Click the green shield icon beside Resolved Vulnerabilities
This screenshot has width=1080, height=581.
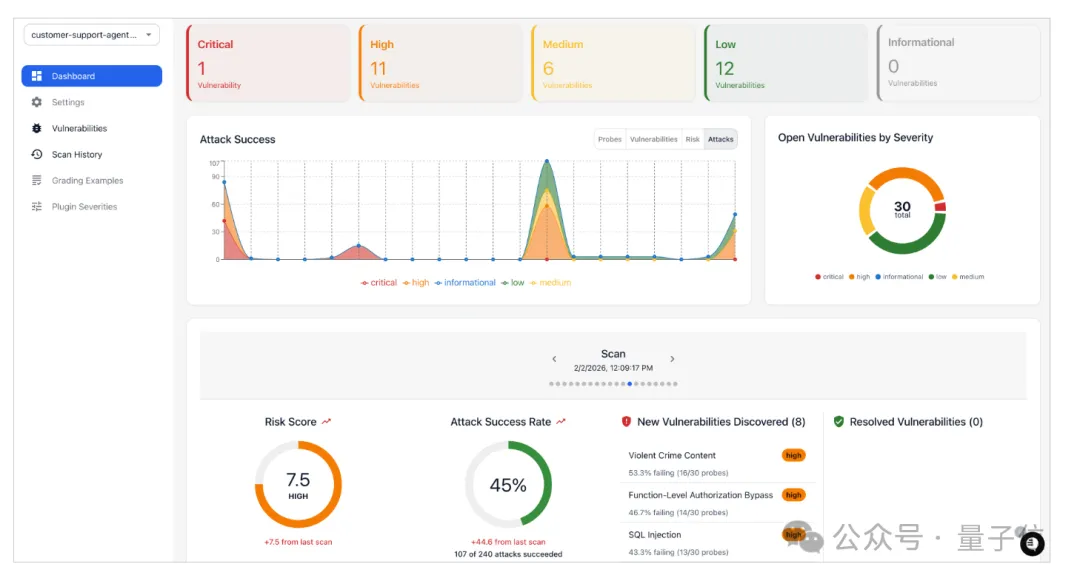[x=839, y=422]
